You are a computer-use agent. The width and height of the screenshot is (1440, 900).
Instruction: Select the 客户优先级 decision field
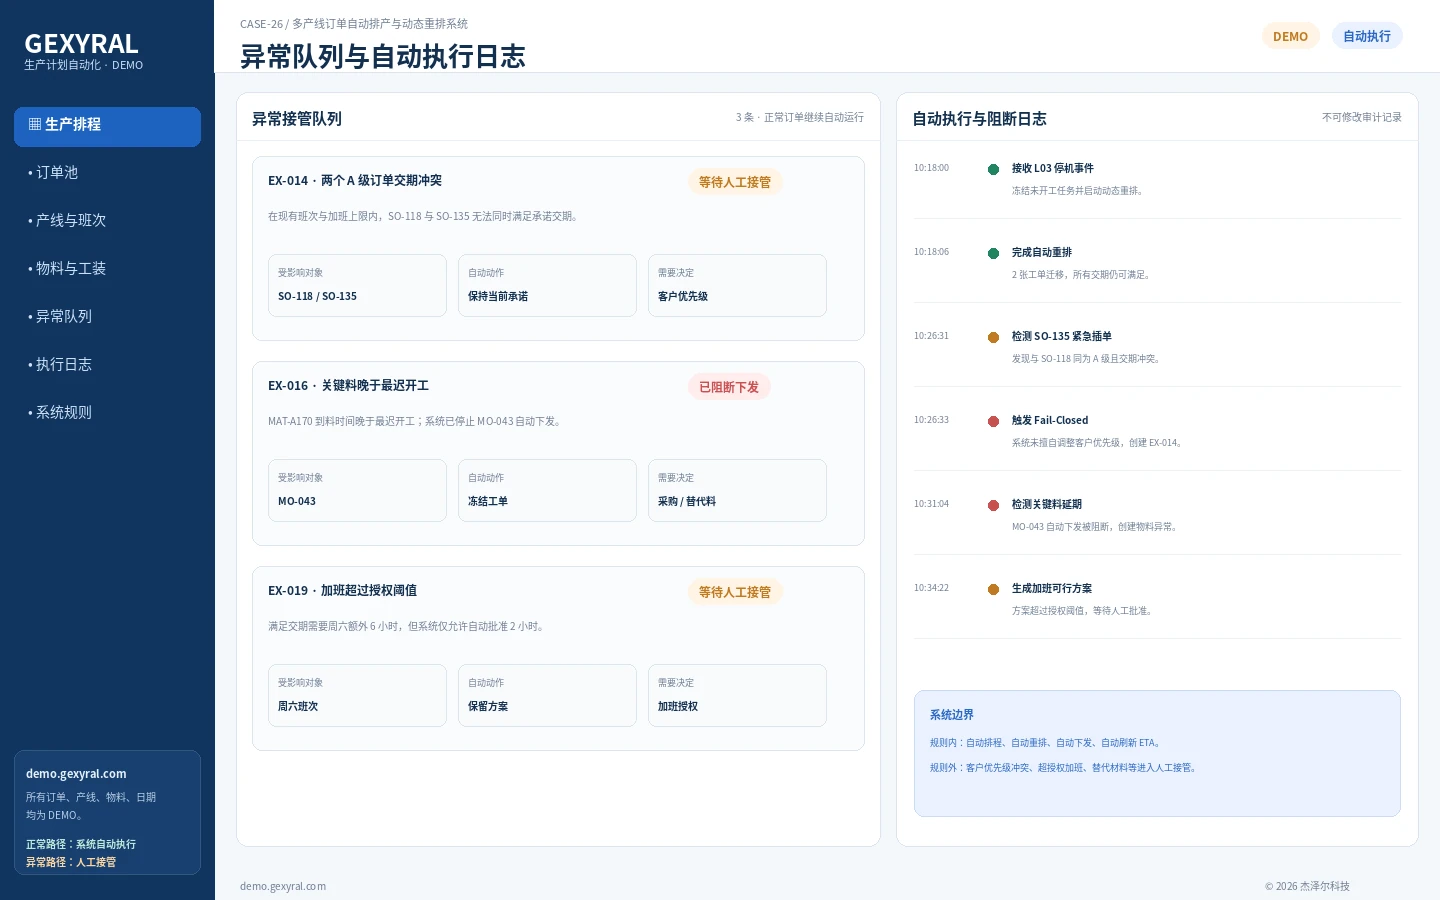tap(737, 285)
